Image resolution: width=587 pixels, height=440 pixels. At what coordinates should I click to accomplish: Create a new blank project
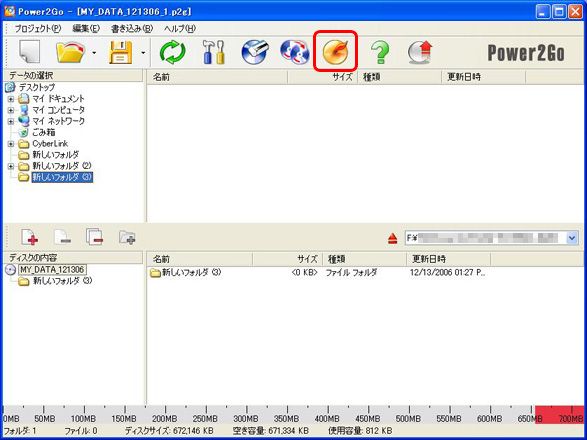pos(30,51)
